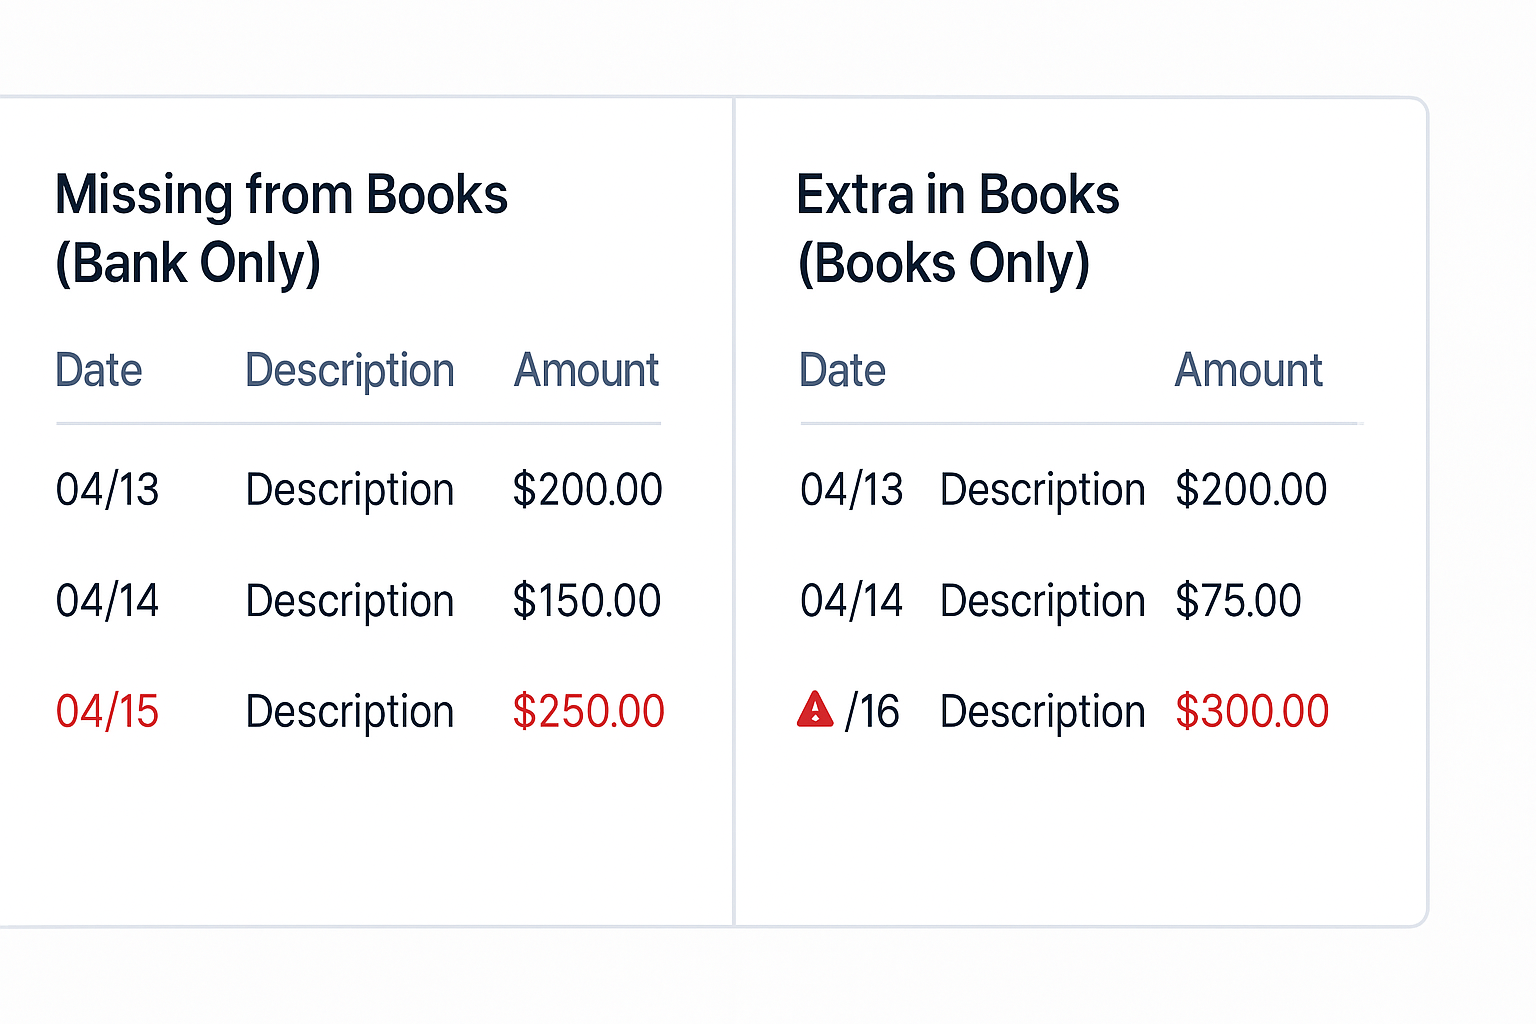Image resolution: width=1536 pixels, height=1024 pixels.
Task: Select the red $250.00 amount
Action: click(x=588, y=711)
